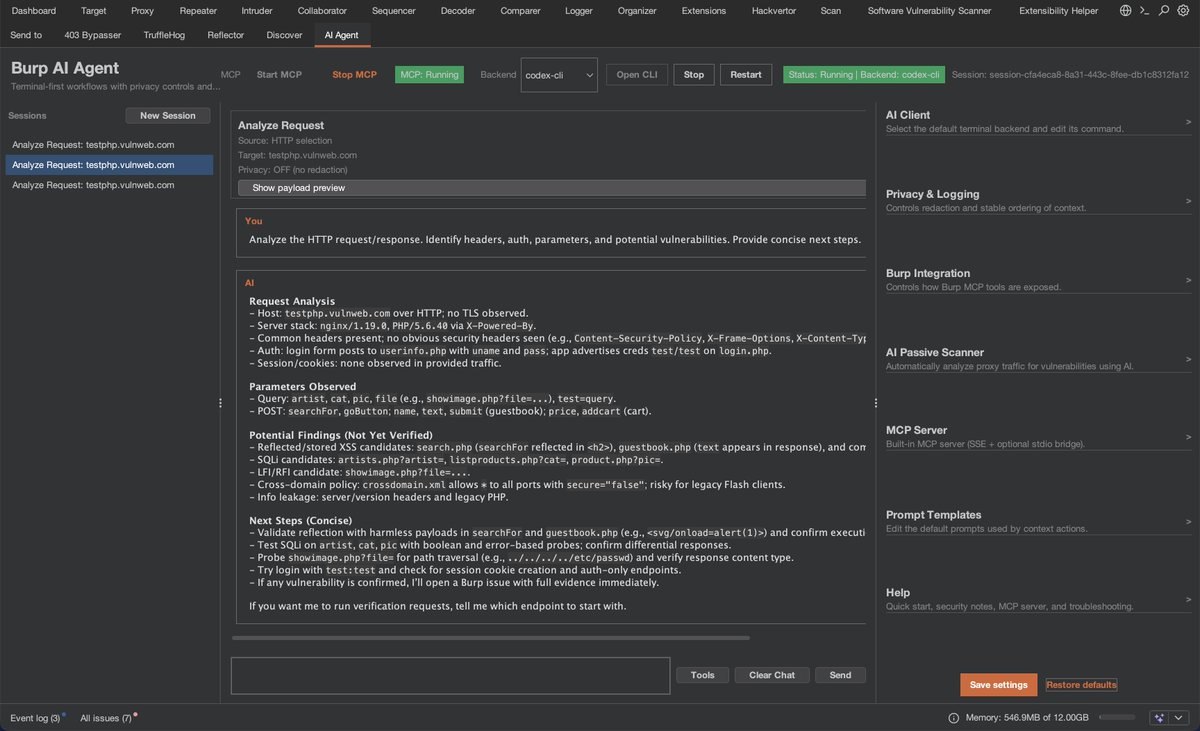Open the Software Vulnerability Scanner tab
The height and width of the screenshot is (731, 1200).
929,11
